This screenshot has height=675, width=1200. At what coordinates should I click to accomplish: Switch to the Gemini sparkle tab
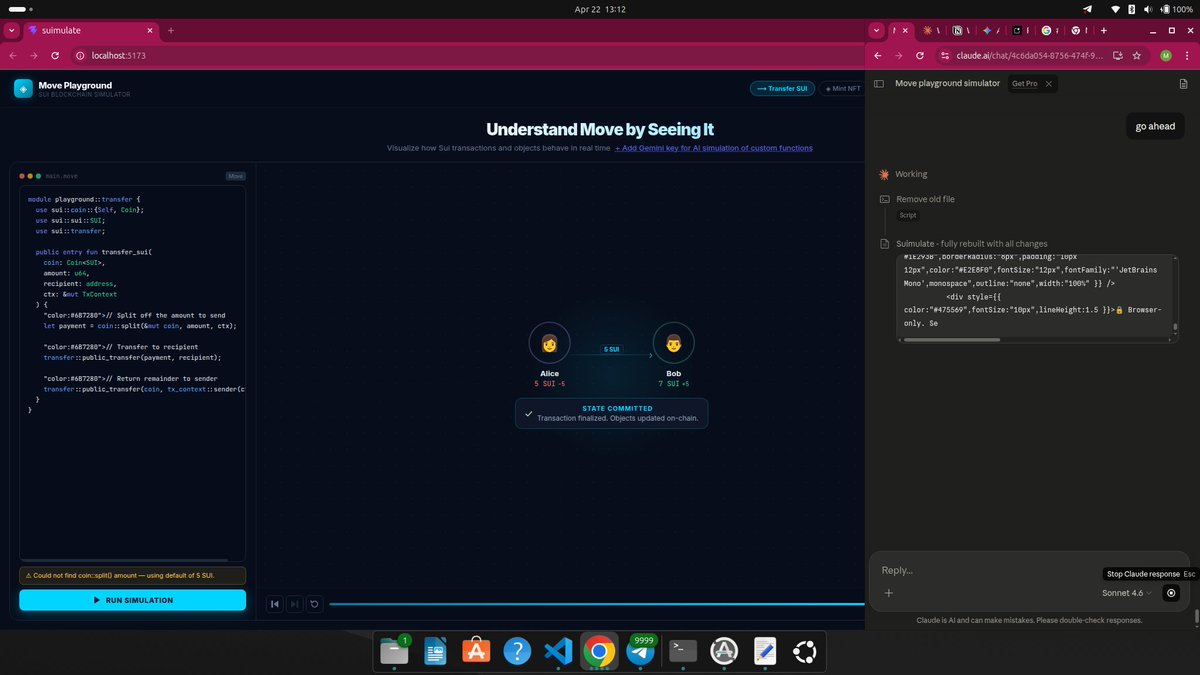987,31
